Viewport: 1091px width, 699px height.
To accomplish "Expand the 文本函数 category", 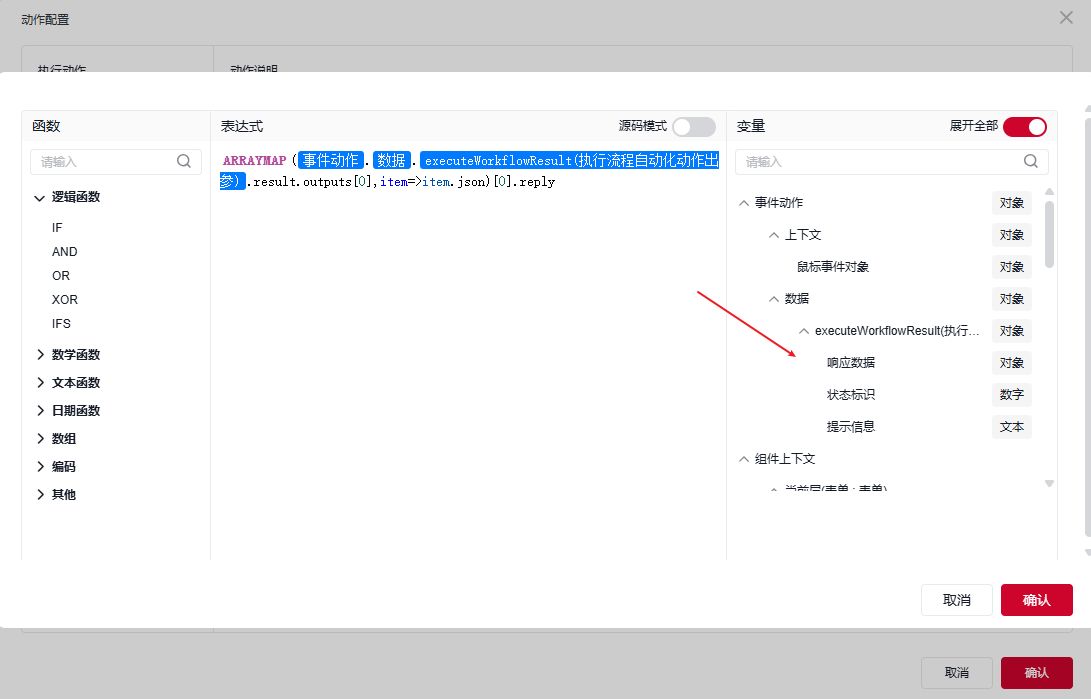I will (x=40, y=383).
